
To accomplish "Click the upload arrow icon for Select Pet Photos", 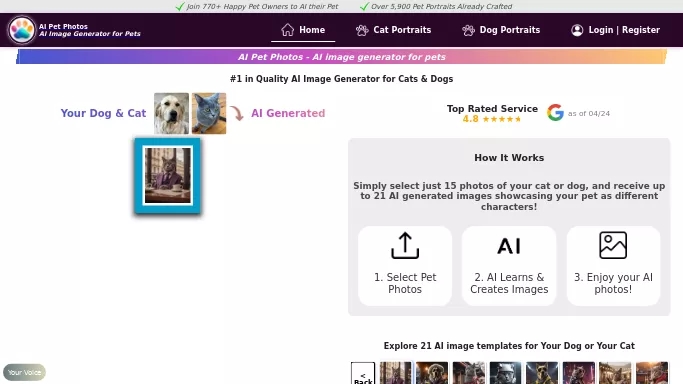I will click(405, 246).
